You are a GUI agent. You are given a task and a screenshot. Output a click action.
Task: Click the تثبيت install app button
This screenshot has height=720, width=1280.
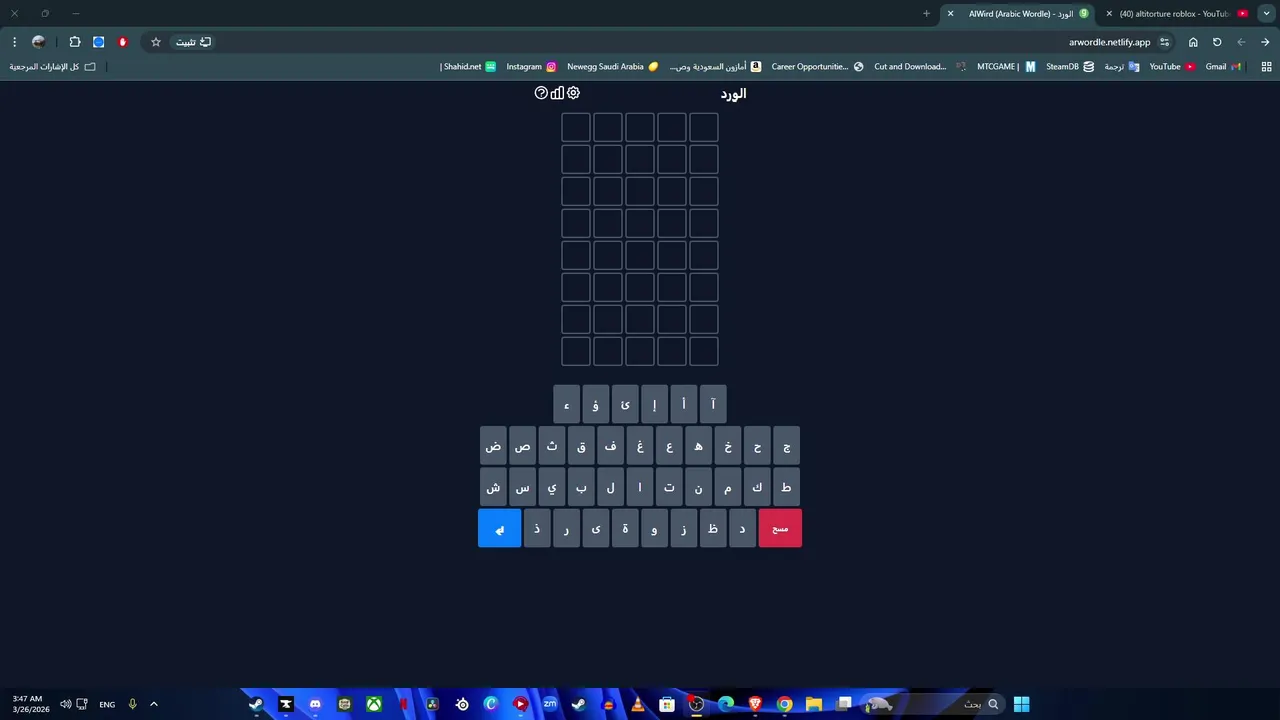tap(193, 42)
